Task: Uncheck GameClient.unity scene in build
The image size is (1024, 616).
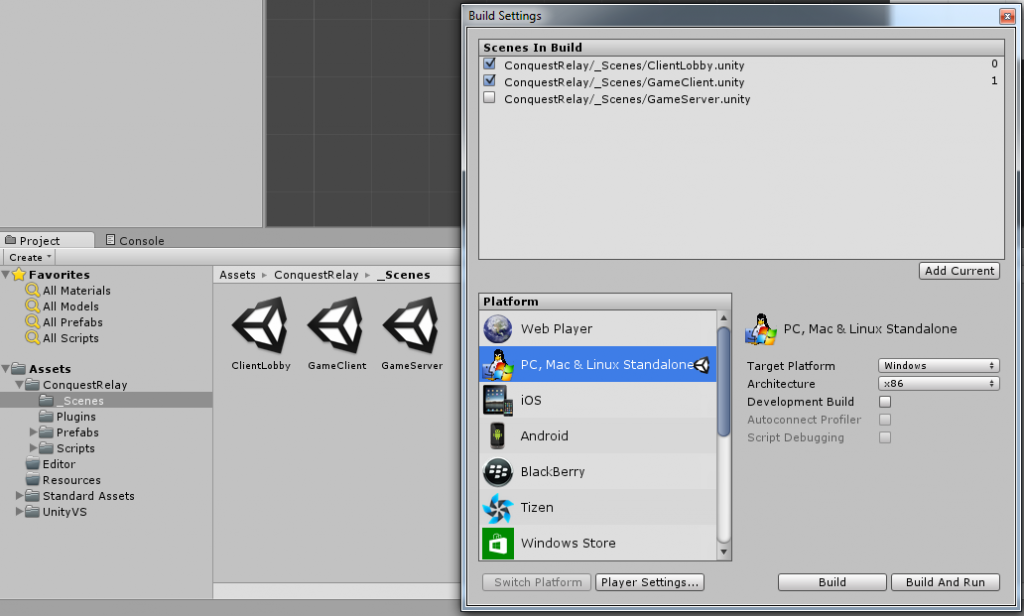Action: [x=489, y=81]
